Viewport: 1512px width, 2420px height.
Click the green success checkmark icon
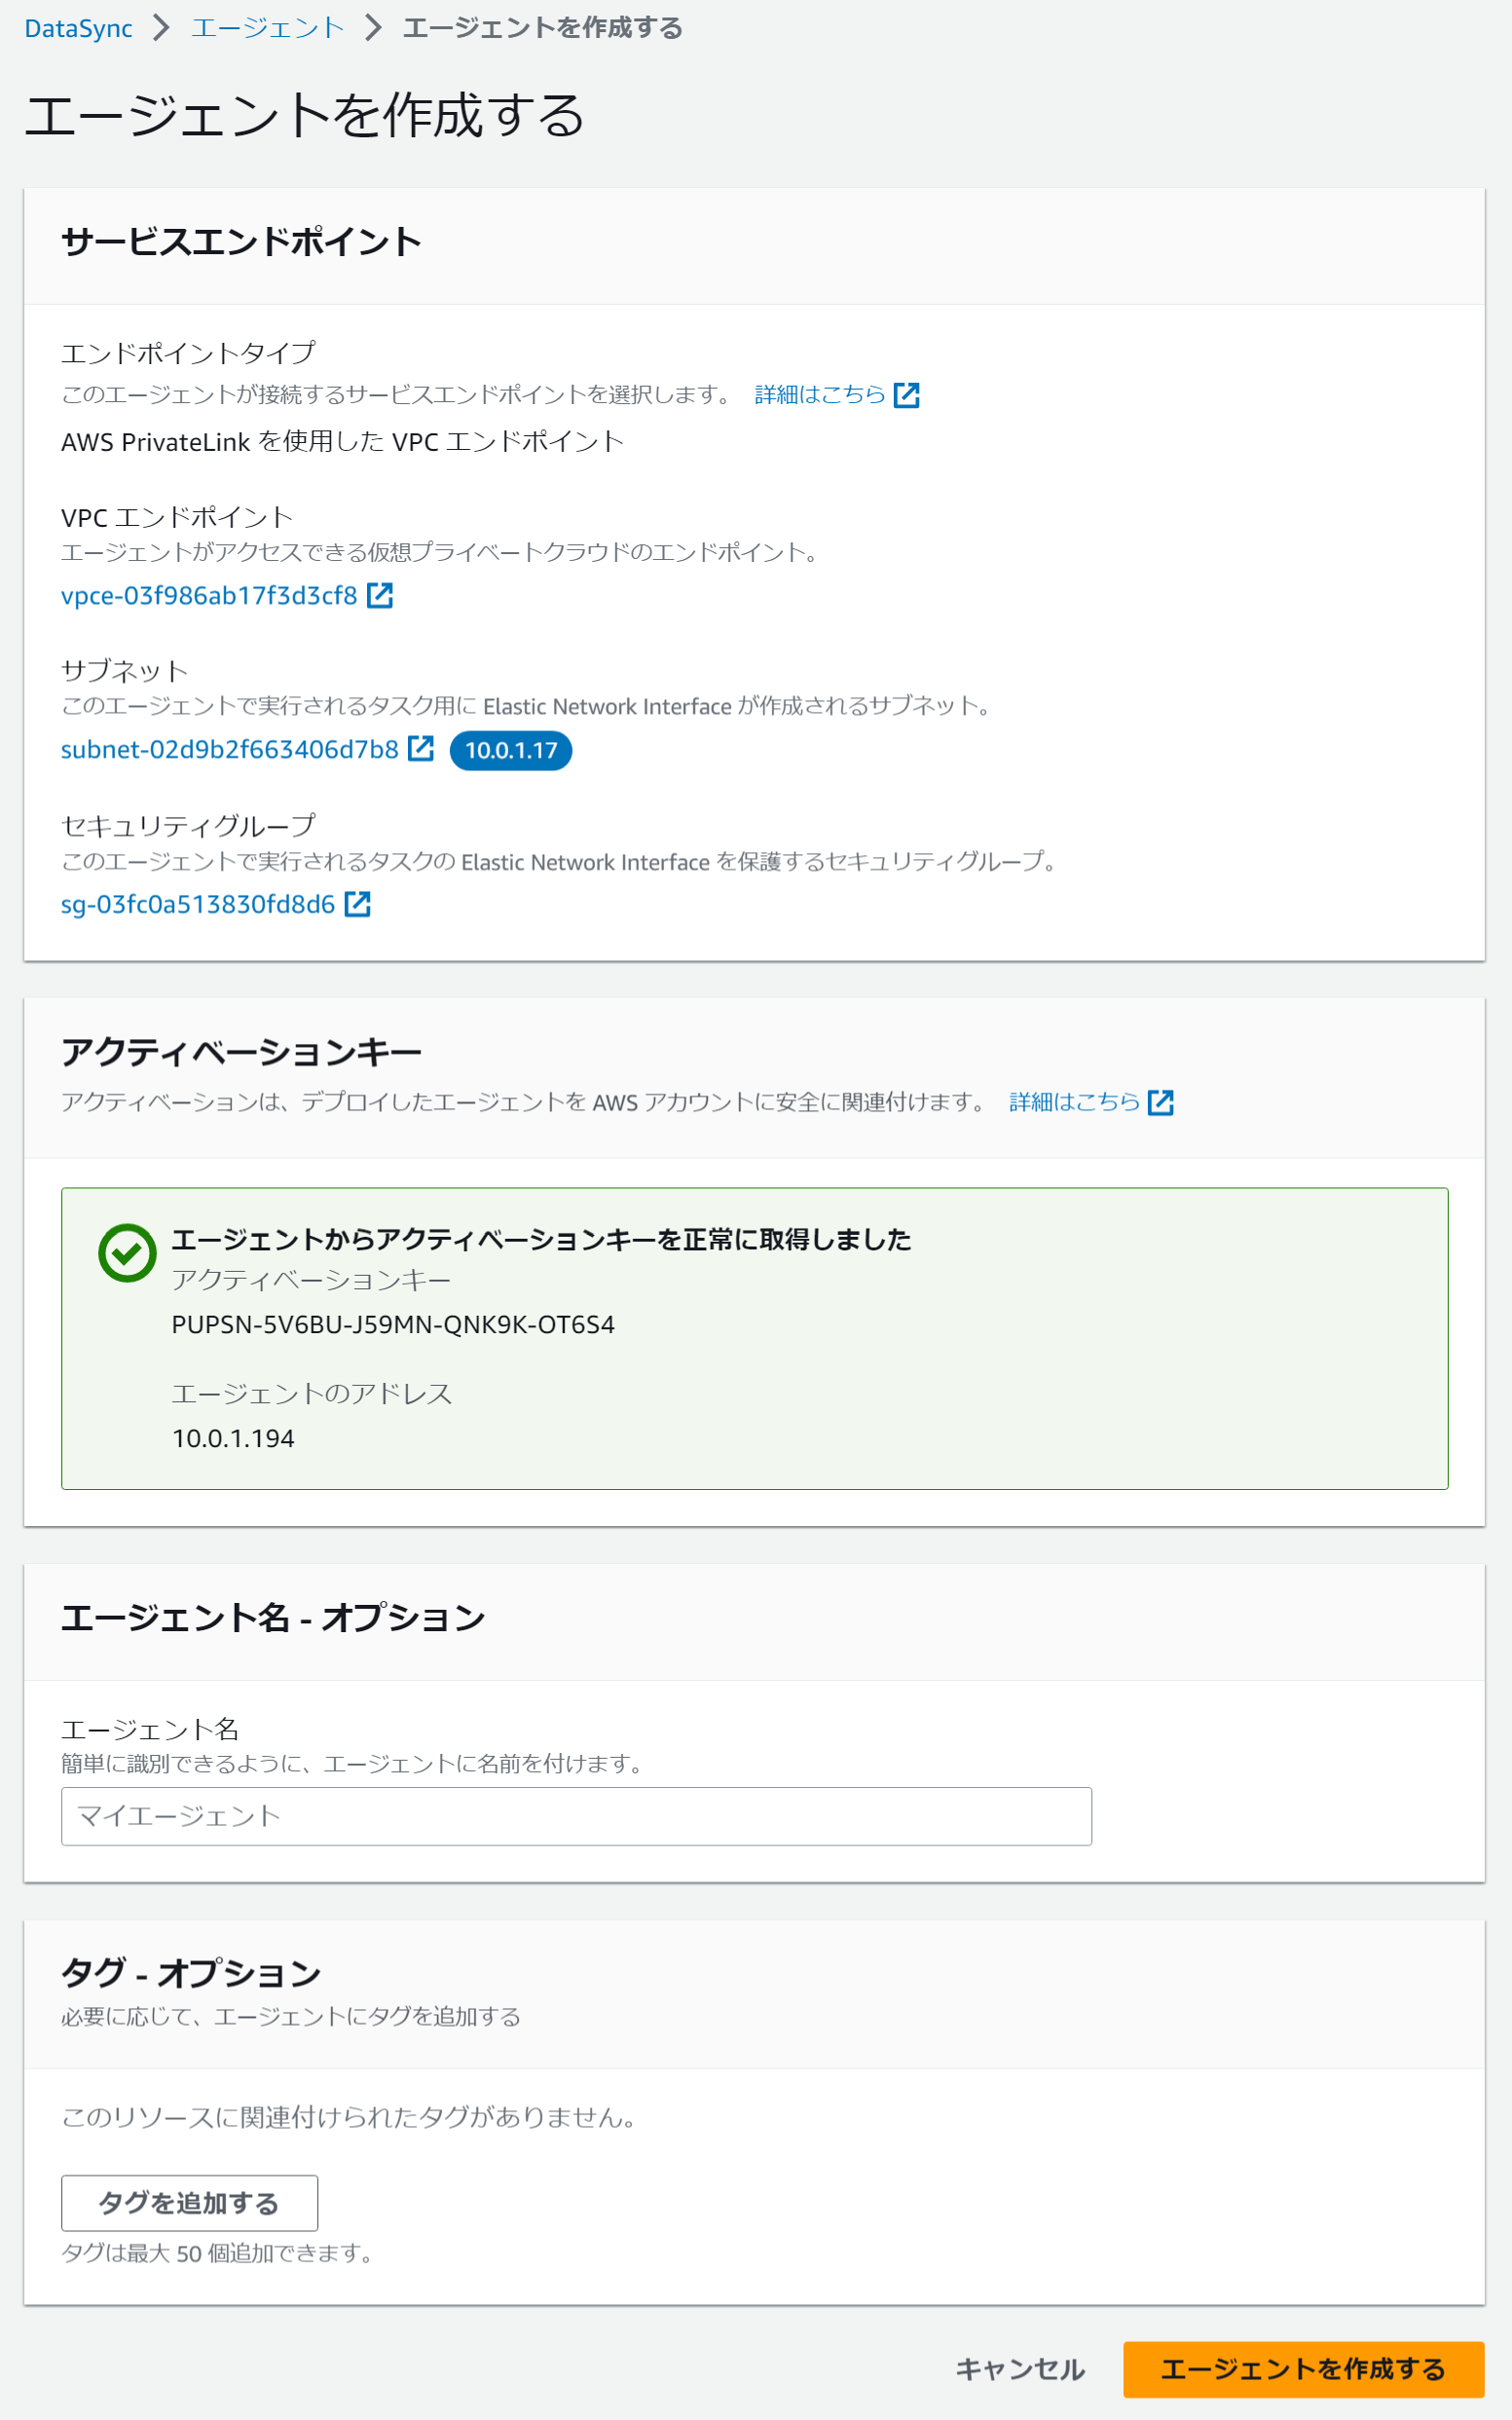tap(127, 1253)
